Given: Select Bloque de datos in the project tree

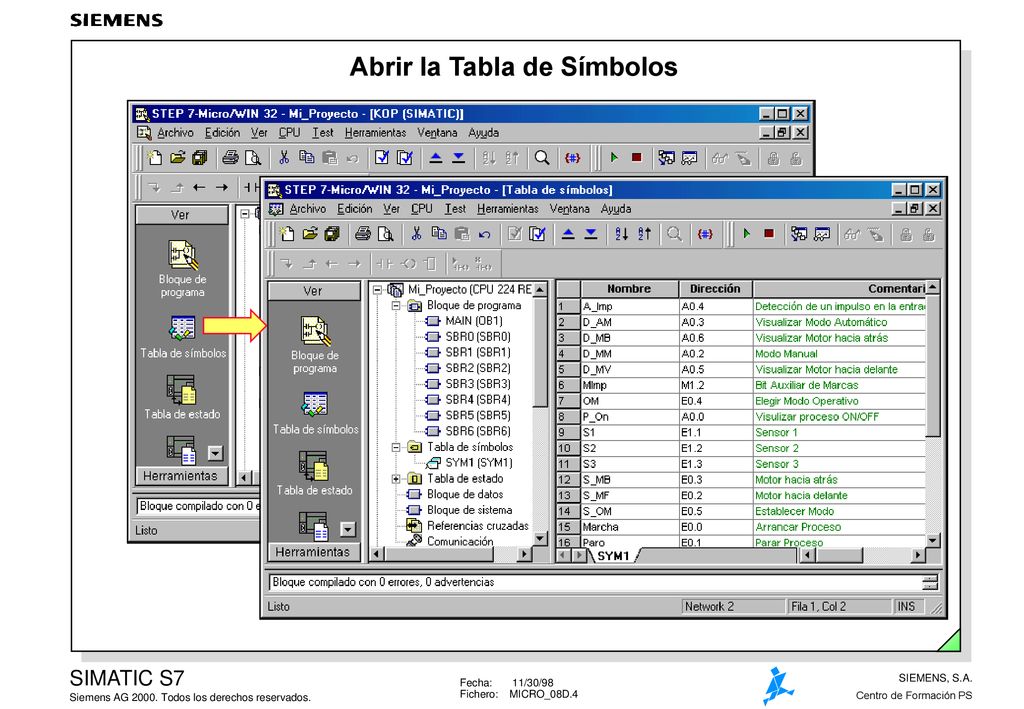Looking at the screenshot, I should pyautogui.click(x=465, y=494).
